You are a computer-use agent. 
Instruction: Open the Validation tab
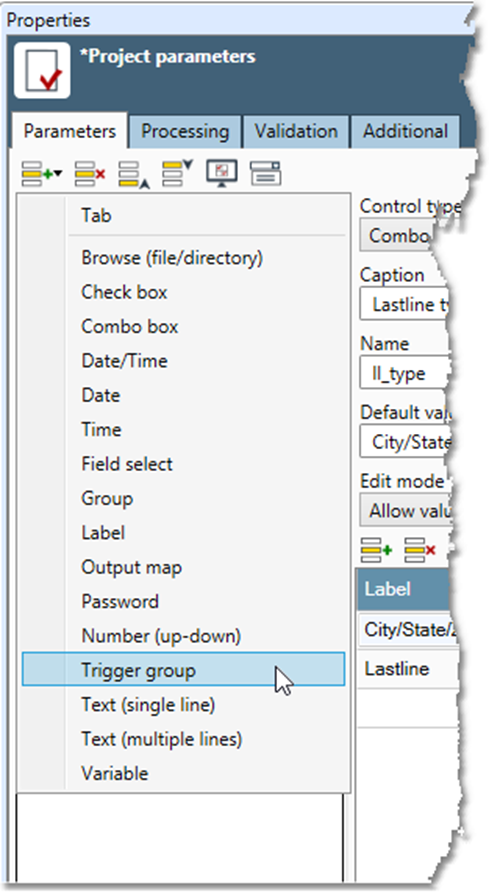(296, 132)
